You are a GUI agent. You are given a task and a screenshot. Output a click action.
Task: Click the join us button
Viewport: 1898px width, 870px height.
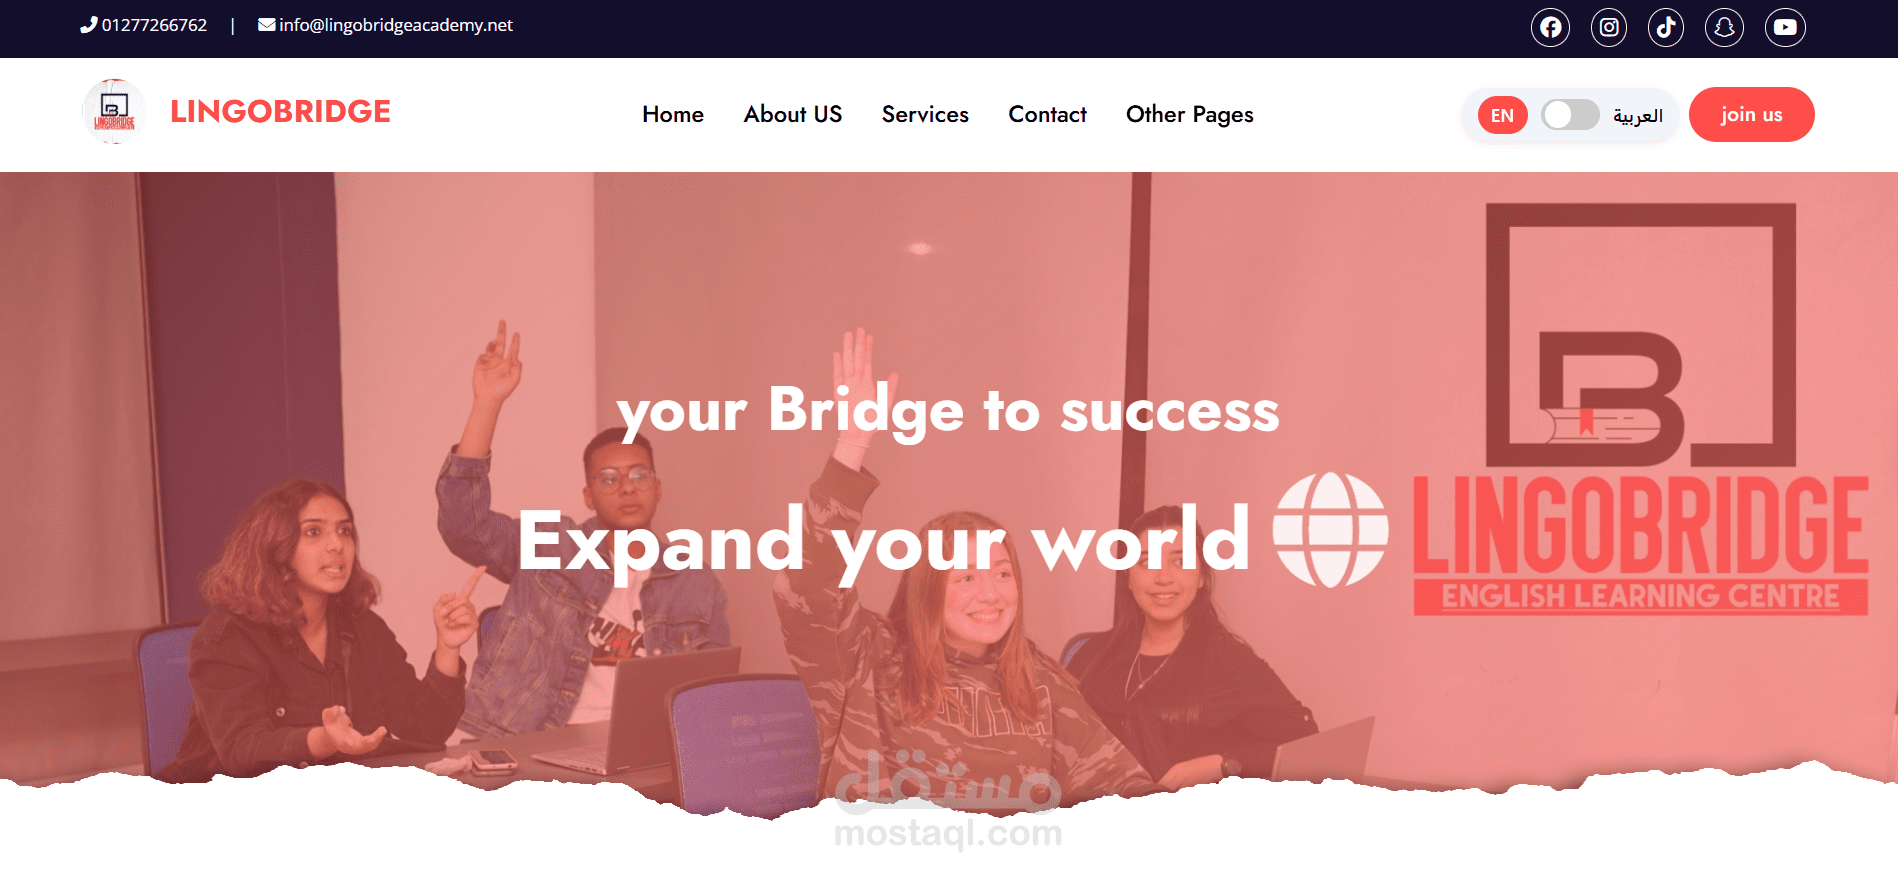click(x=1751, y=115)
